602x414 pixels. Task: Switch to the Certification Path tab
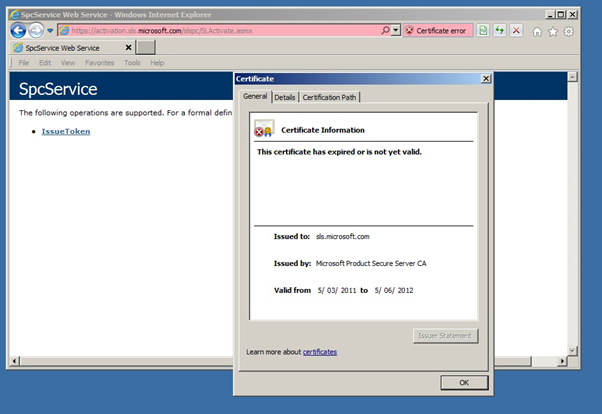point(329,97)
